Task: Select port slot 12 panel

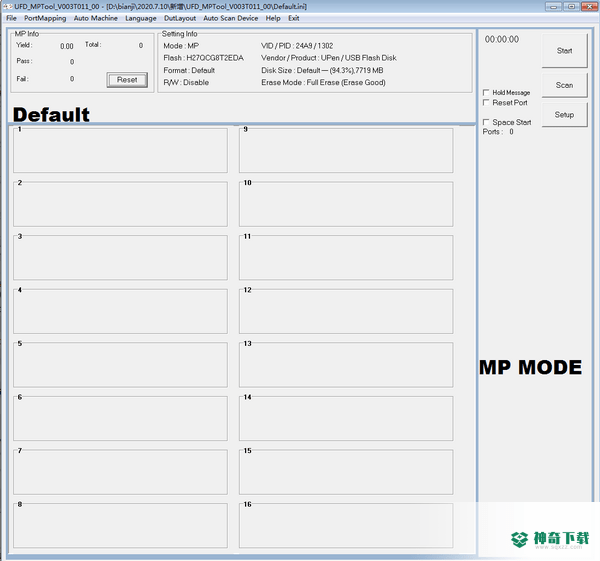Action: pos(346,311)
